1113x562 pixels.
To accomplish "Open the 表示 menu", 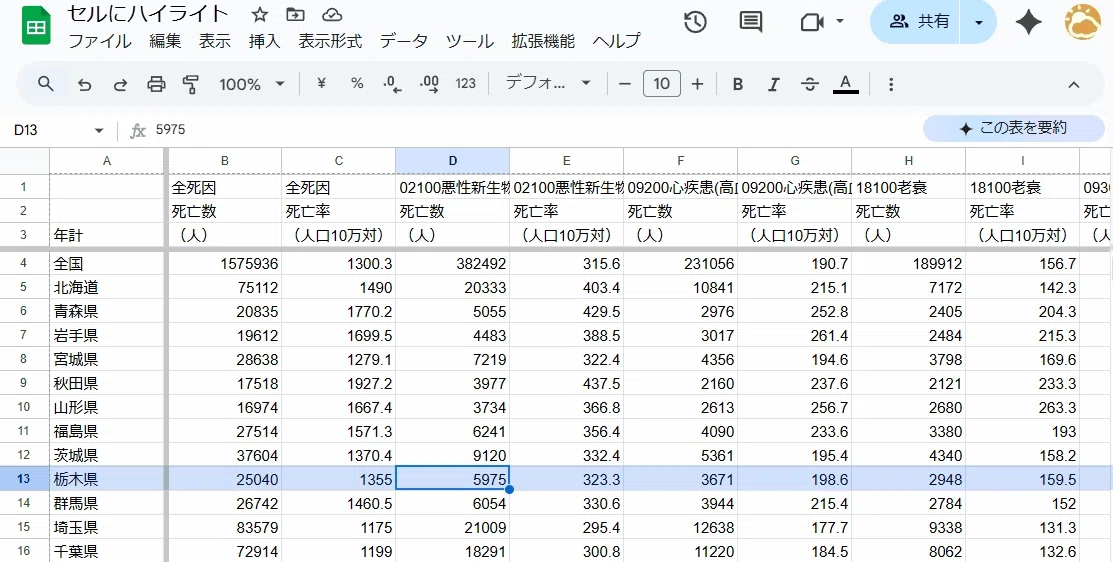I will click(x=214, y=41).
